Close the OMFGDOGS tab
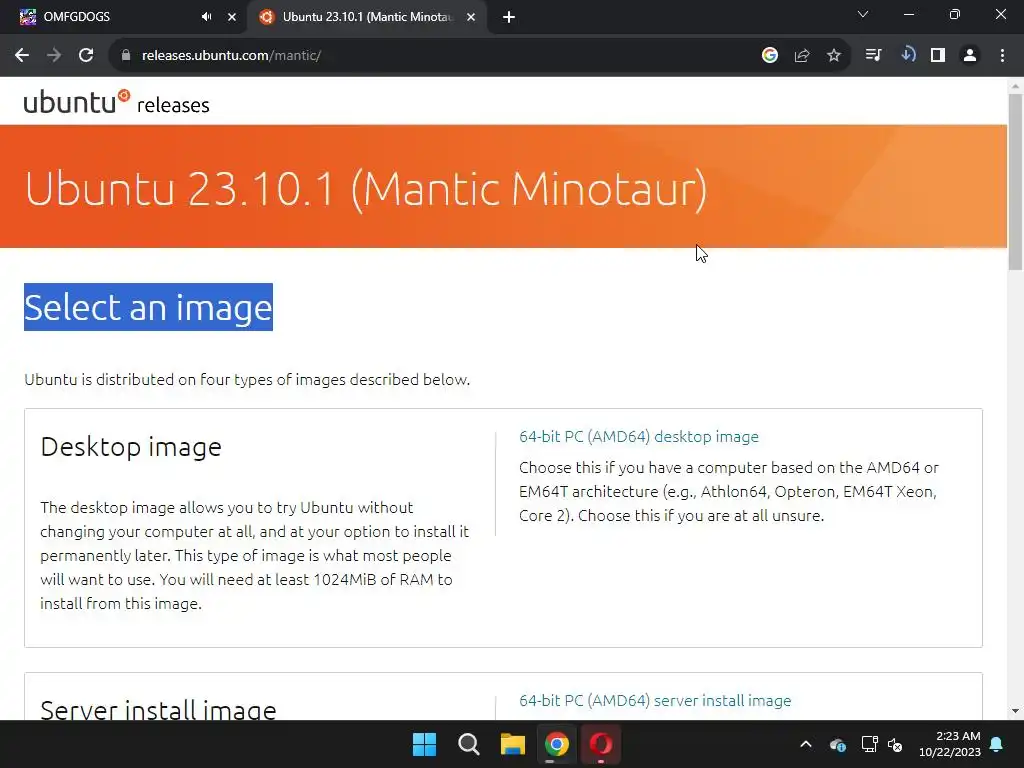 (232, 17)
